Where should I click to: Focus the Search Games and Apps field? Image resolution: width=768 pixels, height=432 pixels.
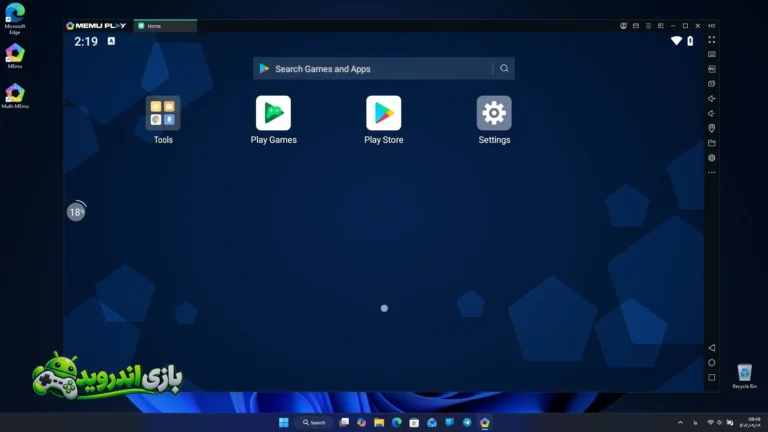point(384,69)
